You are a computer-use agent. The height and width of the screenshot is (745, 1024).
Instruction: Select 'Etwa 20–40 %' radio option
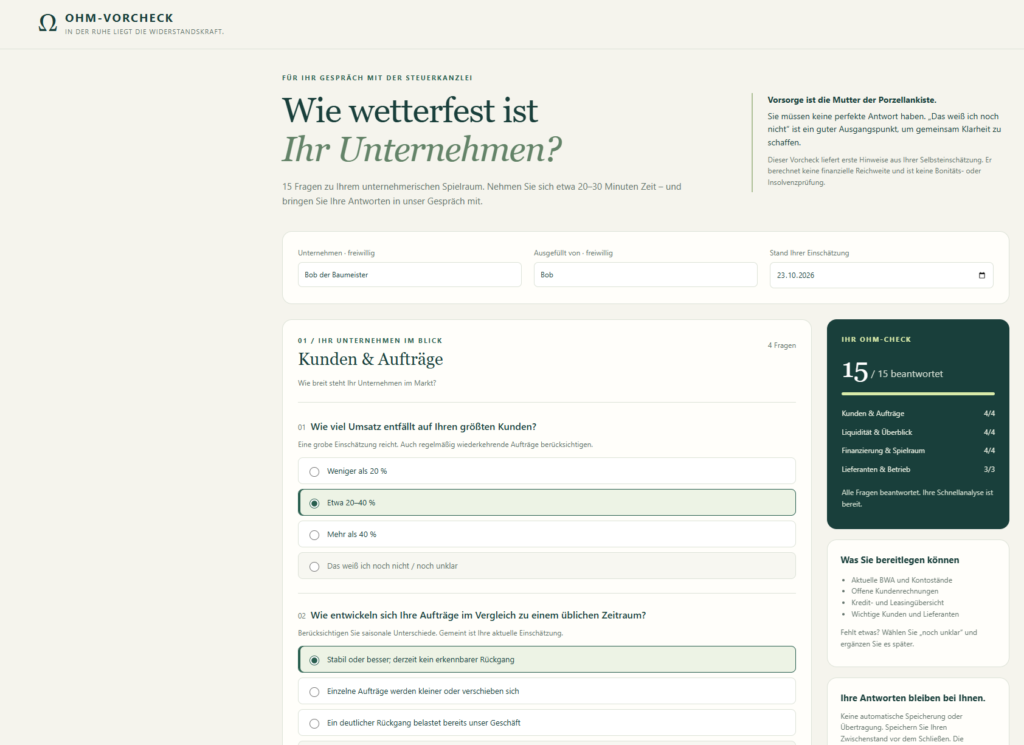[547, 503]
